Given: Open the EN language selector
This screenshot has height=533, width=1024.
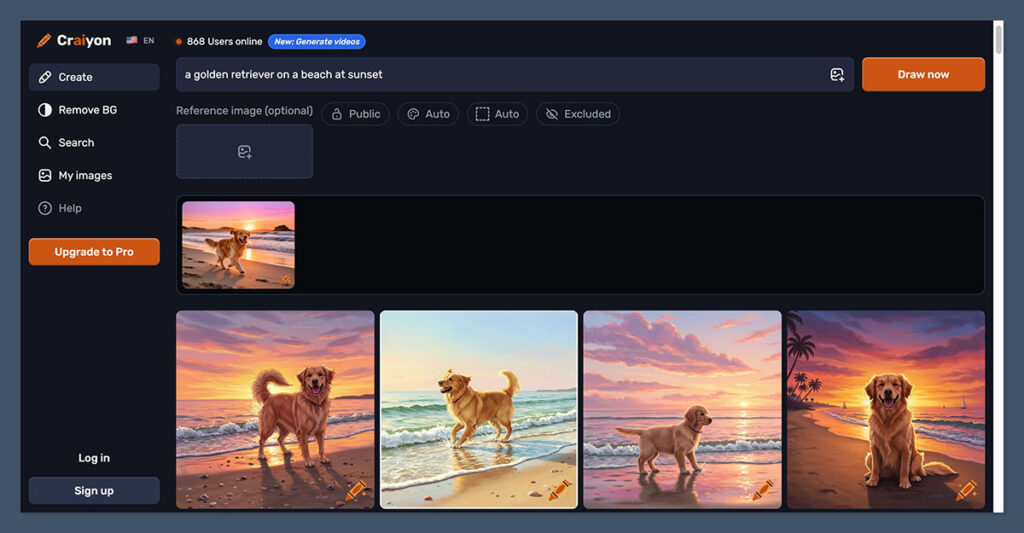Looking at the screenshot, I should click(140, 40).
